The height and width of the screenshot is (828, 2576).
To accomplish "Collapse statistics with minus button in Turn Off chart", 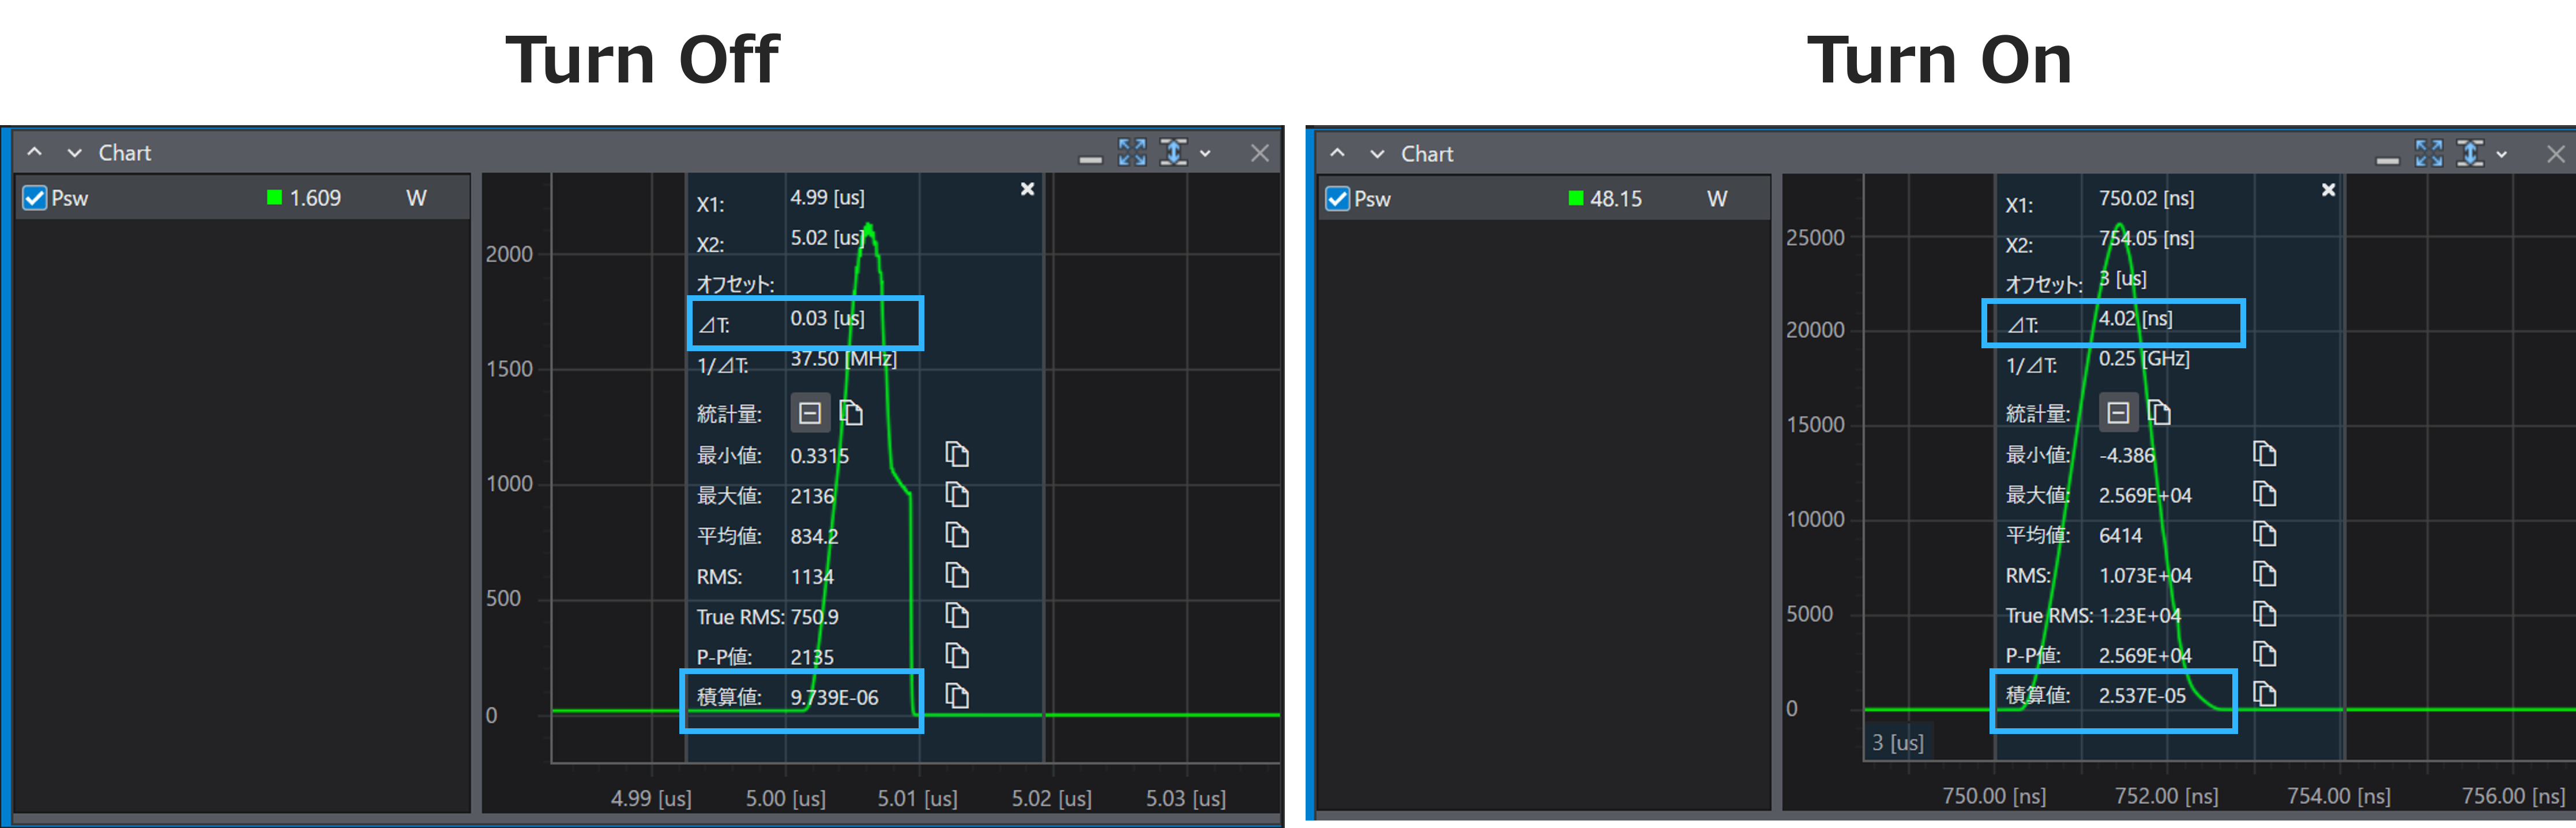I will pos(810,413).
